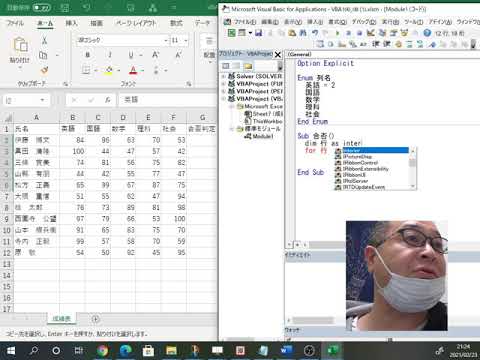Toggle Folders icon in VBA Project pane
Viewport: 480px width, 360px height.
(x=247, y=66)
